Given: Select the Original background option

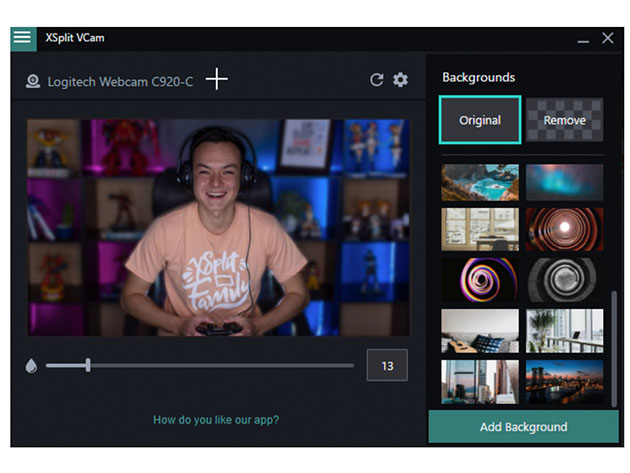Looking at the screenshot, I should [480, 120].
